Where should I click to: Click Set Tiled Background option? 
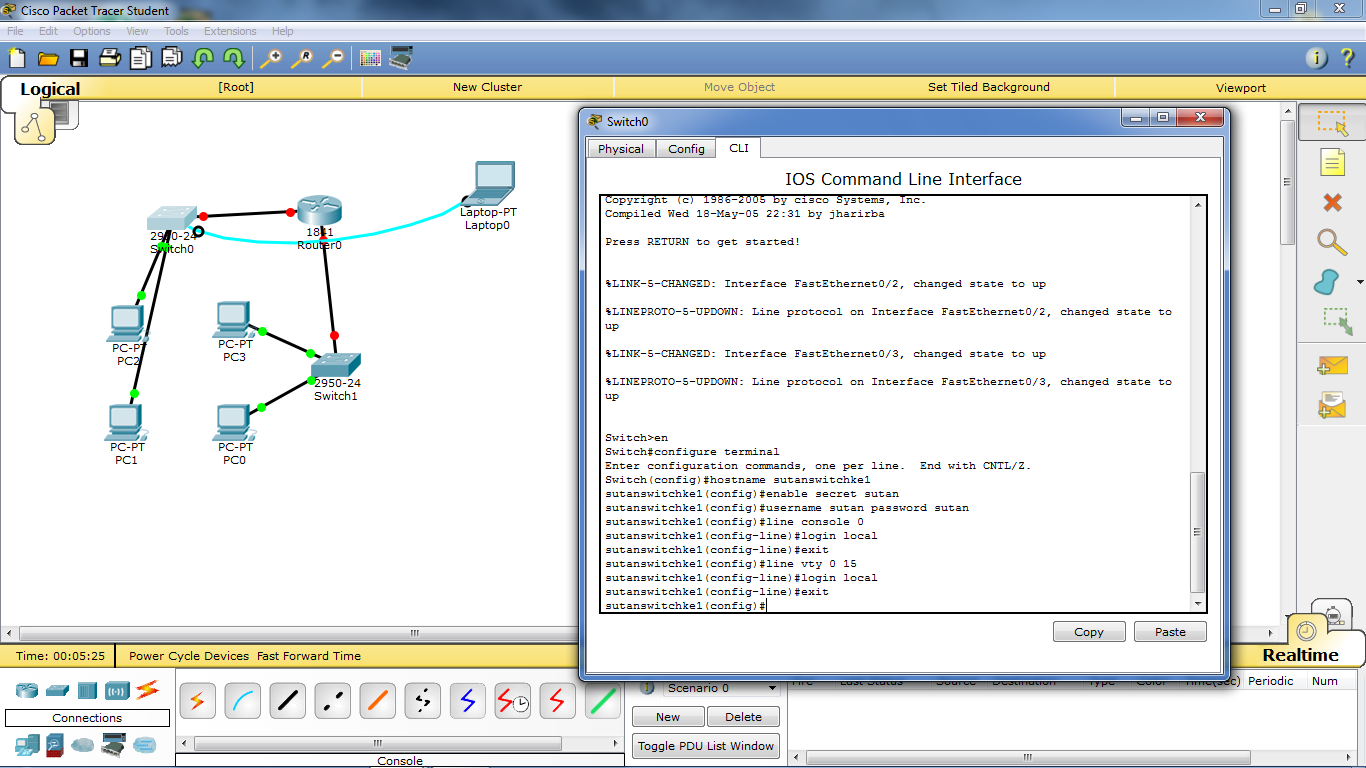[989, 87]
